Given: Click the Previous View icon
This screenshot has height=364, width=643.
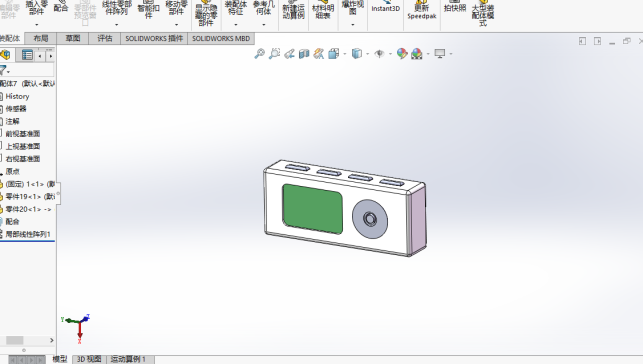Looking at the screenshot, I should pyautogui.click(x=289, y=54).
